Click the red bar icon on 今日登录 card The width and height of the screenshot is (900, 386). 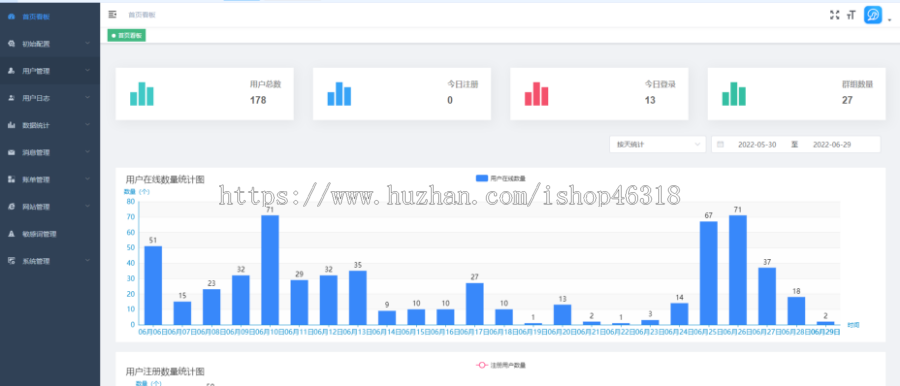(537, 94)
